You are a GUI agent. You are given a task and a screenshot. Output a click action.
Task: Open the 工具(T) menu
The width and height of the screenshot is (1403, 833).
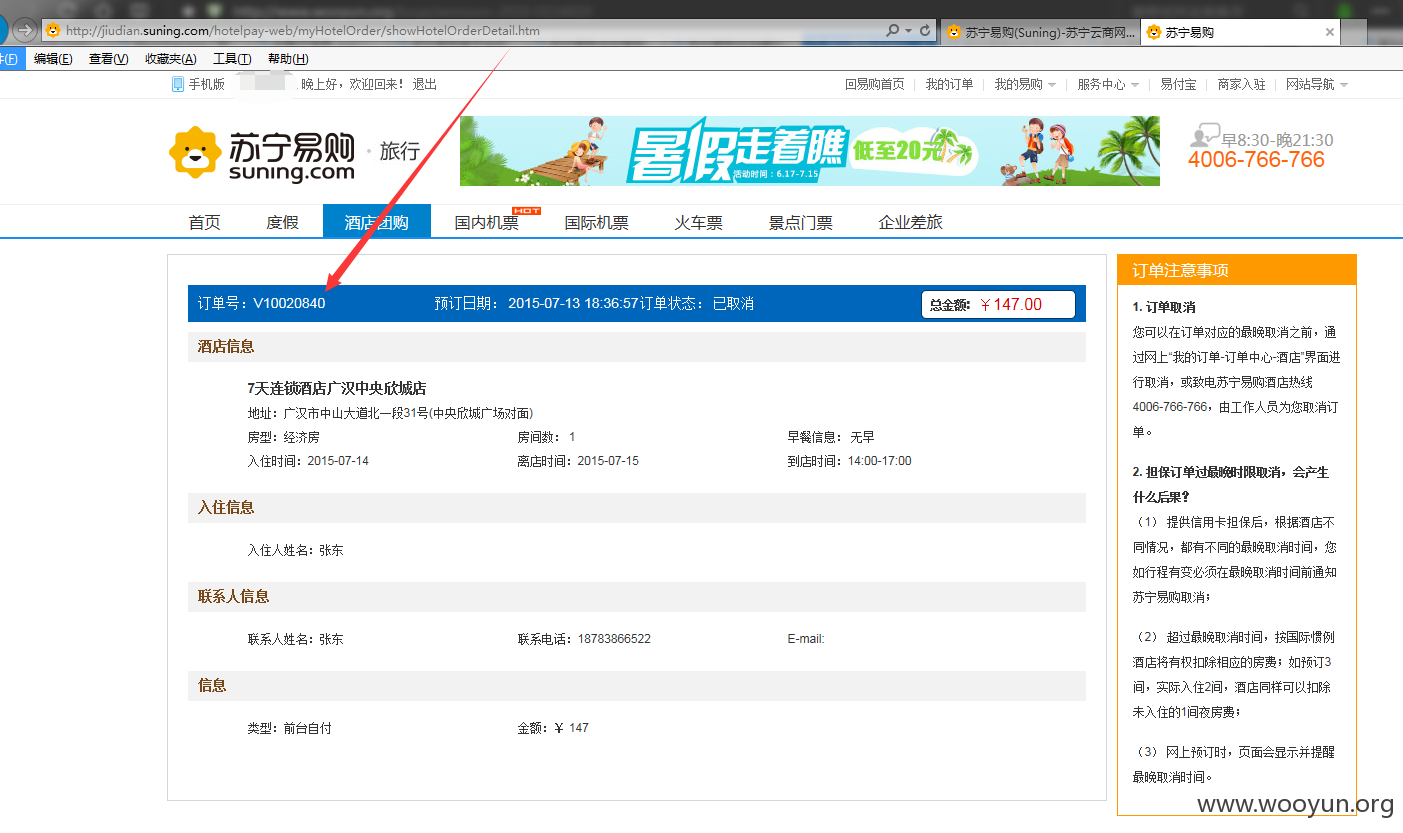point(232,59)
